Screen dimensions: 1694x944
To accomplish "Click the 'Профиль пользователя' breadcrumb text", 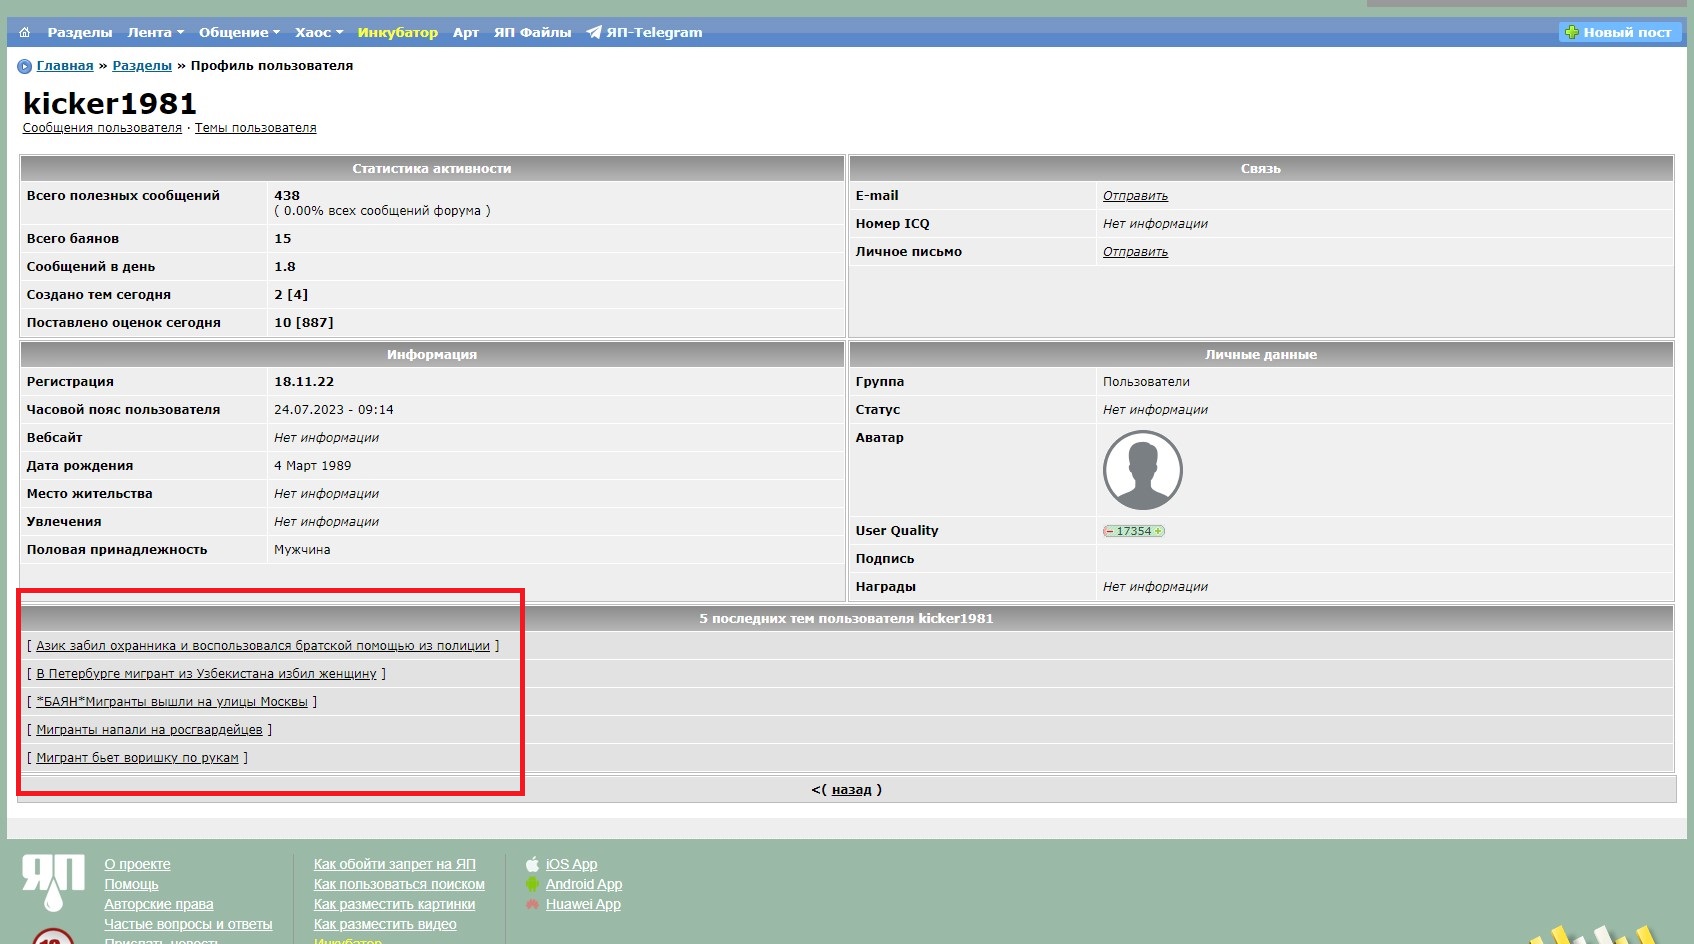I will [272, 66].
